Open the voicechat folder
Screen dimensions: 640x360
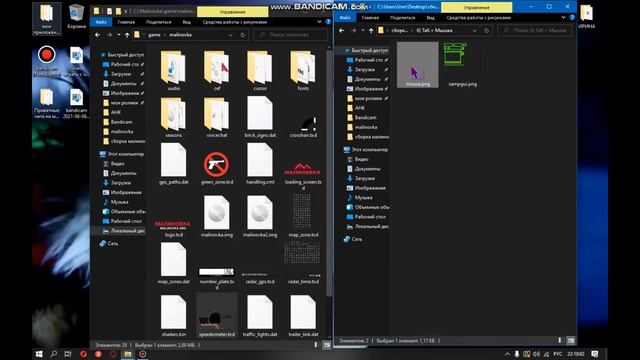[217, 117]
